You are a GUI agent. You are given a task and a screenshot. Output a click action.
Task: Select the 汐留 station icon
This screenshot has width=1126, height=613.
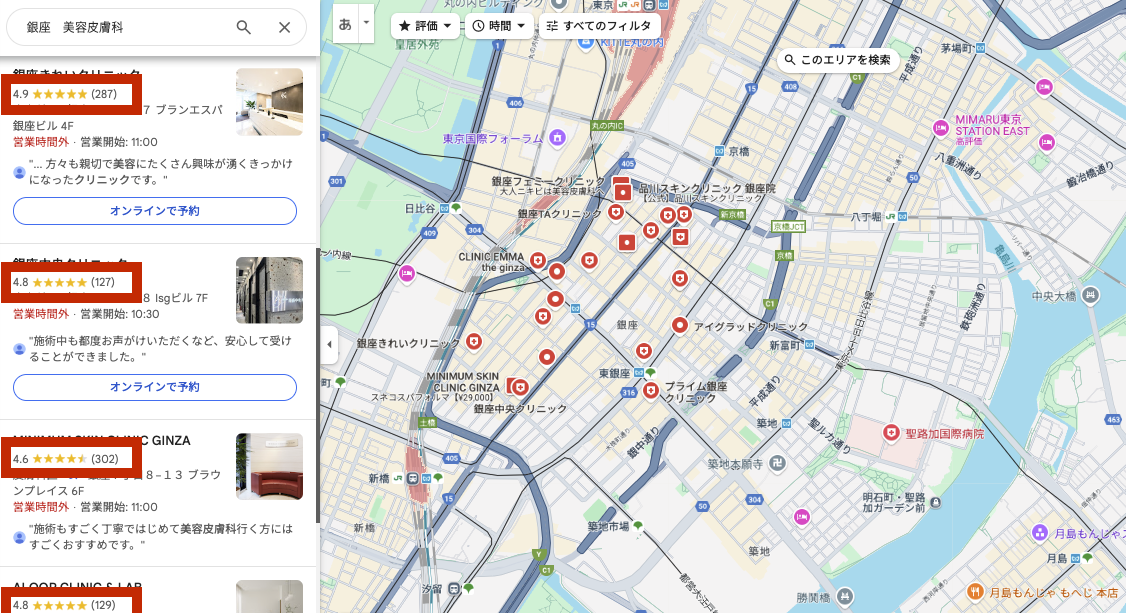coord(455,589)
